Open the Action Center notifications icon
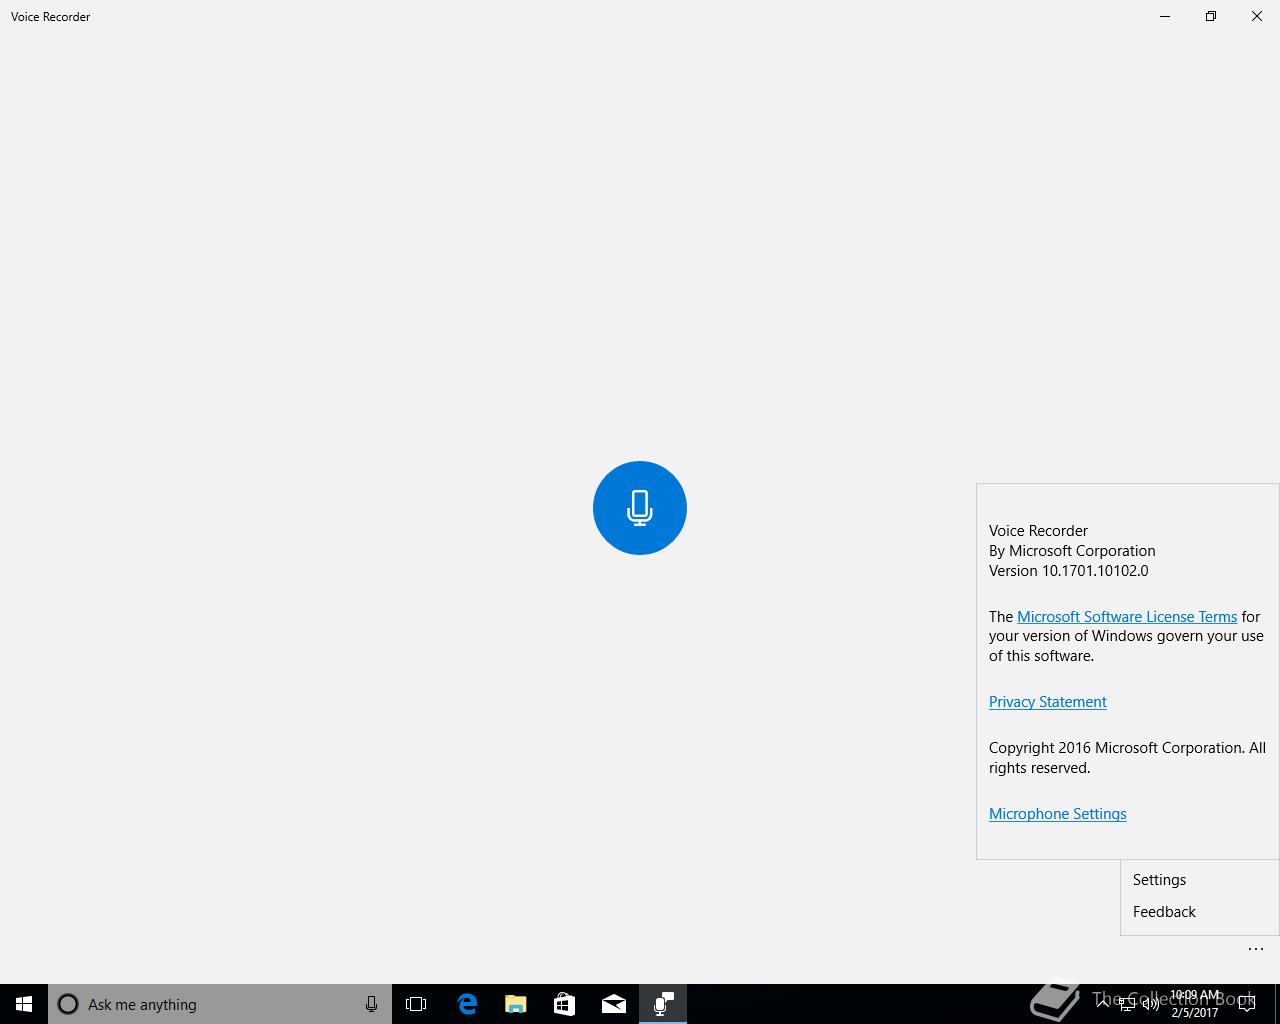This screenshot has height=1024, width=1280. [1247, 1004]
